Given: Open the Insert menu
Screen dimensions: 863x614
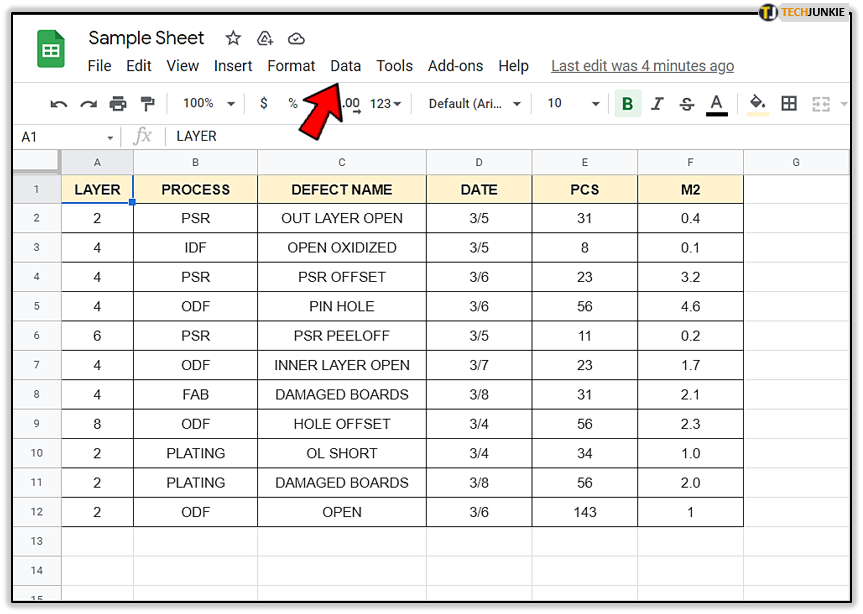Looking at the screenshot, I should 233,66.
